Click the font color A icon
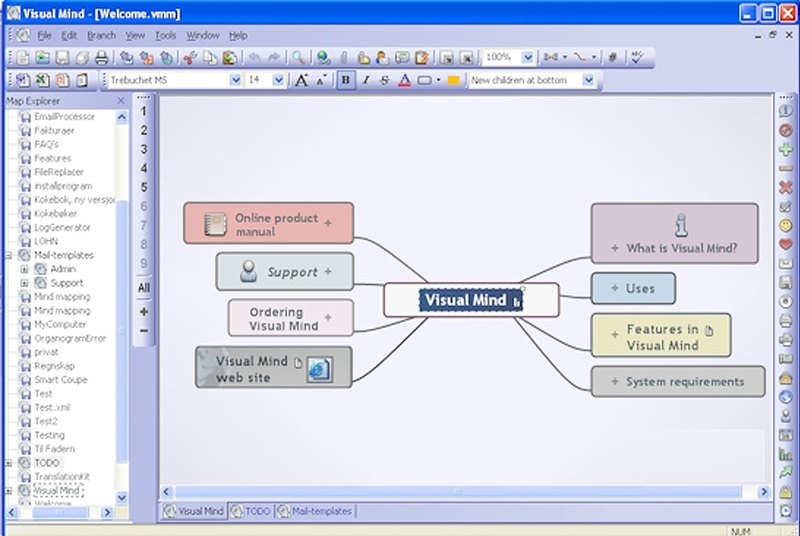 [404, 80]
